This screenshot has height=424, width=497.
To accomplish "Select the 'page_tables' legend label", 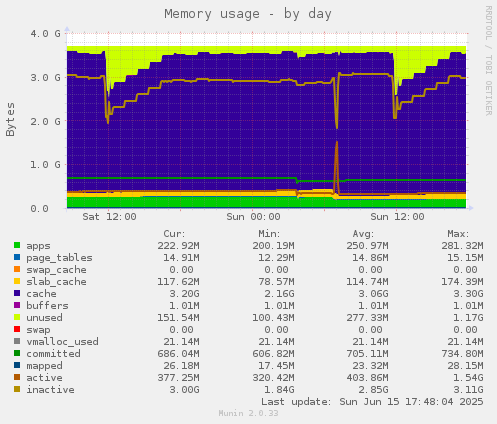I will [x=59, y=258].
